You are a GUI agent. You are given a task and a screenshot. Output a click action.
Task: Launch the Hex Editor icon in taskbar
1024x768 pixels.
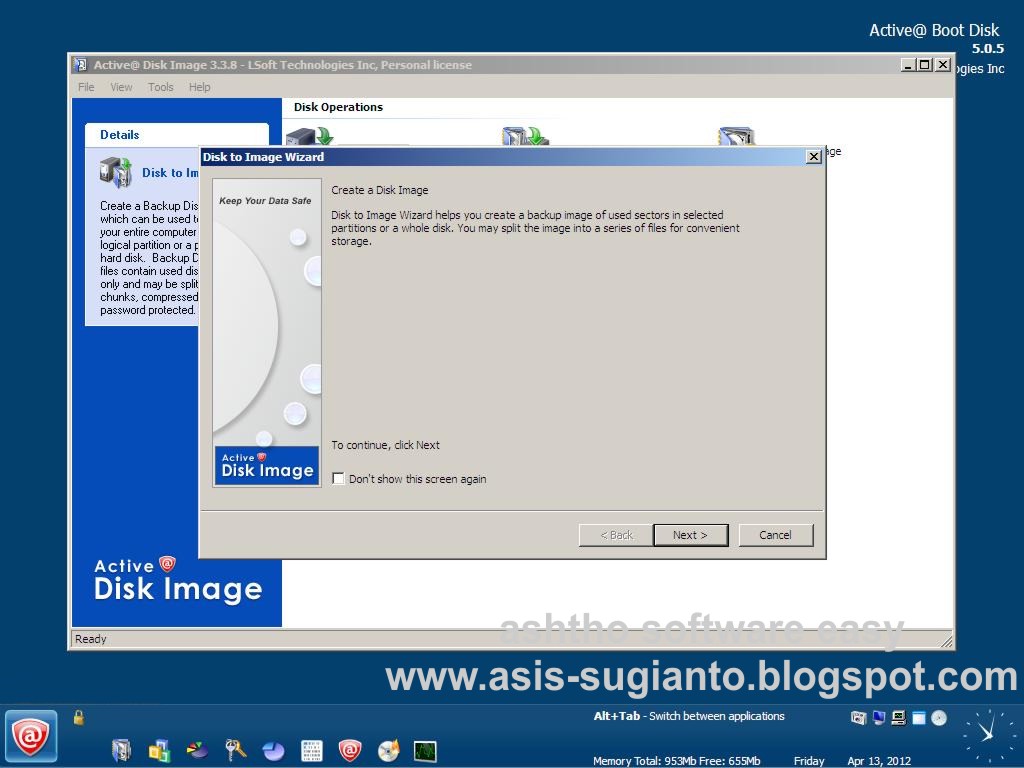coord(311,750)
